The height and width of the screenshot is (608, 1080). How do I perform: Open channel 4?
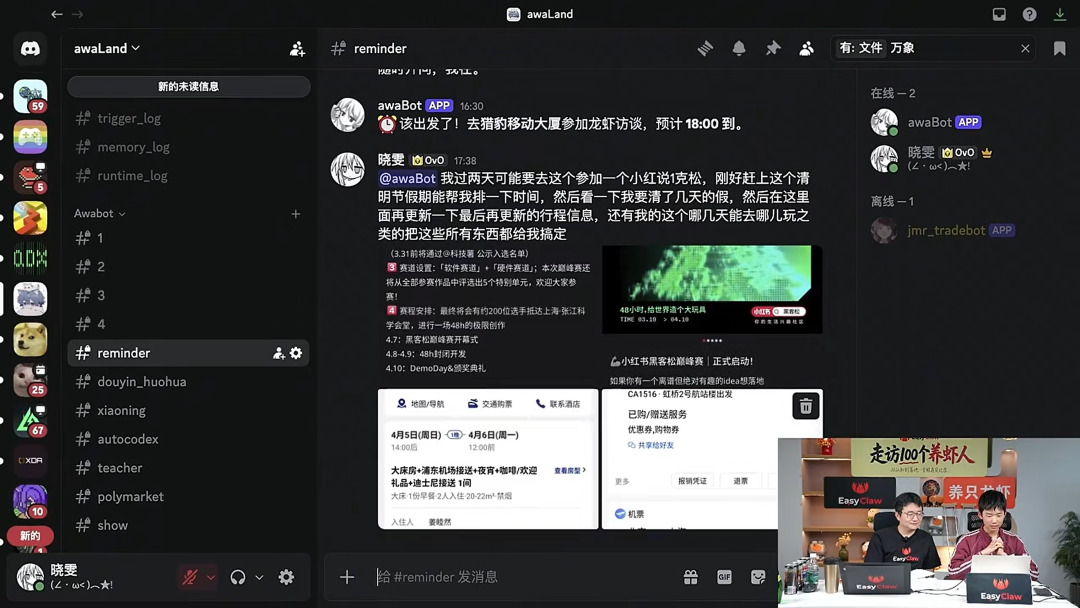point(188,324)
